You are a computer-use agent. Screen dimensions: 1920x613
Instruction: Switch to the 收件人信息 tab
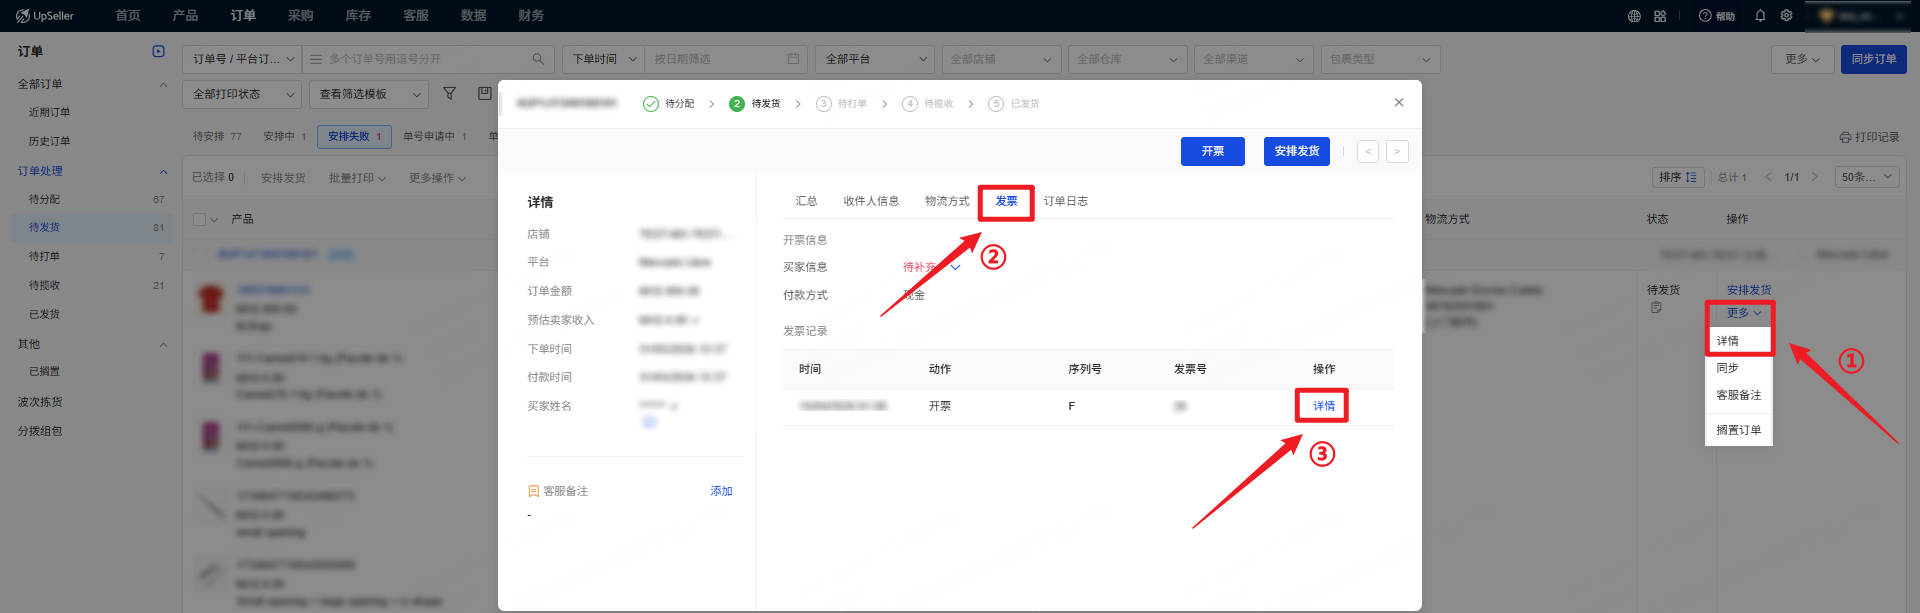pyautogui.click(x=871, y=201)
